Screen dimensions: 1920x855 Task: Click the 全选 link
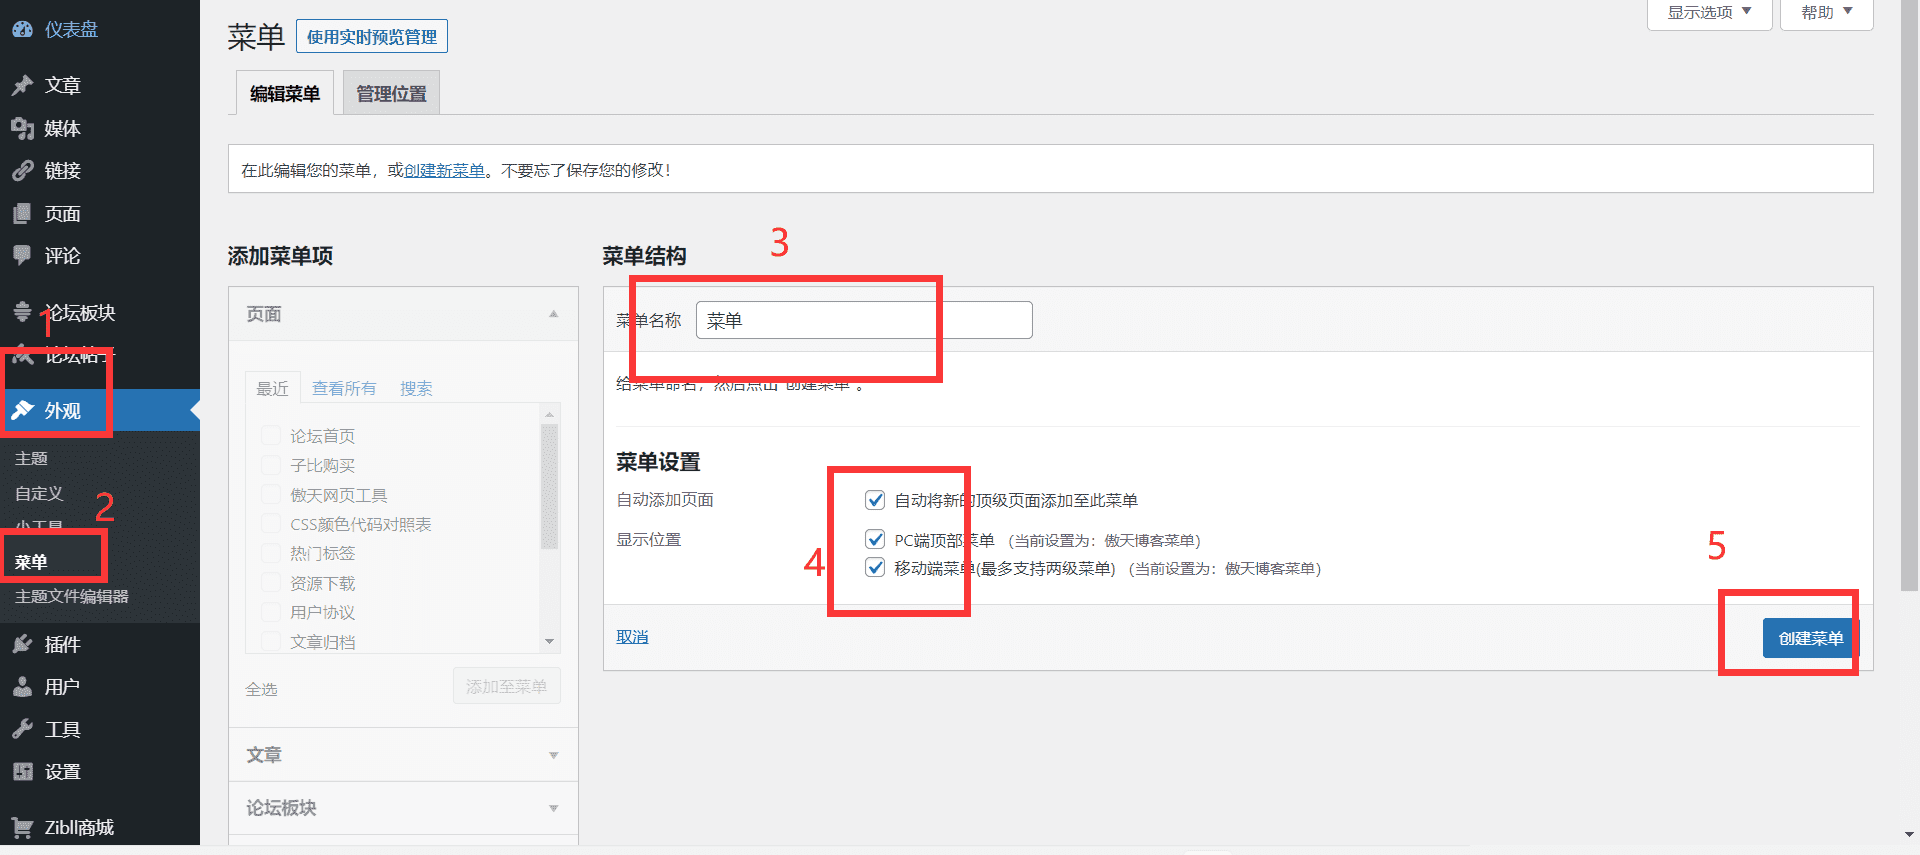(261, 689)
